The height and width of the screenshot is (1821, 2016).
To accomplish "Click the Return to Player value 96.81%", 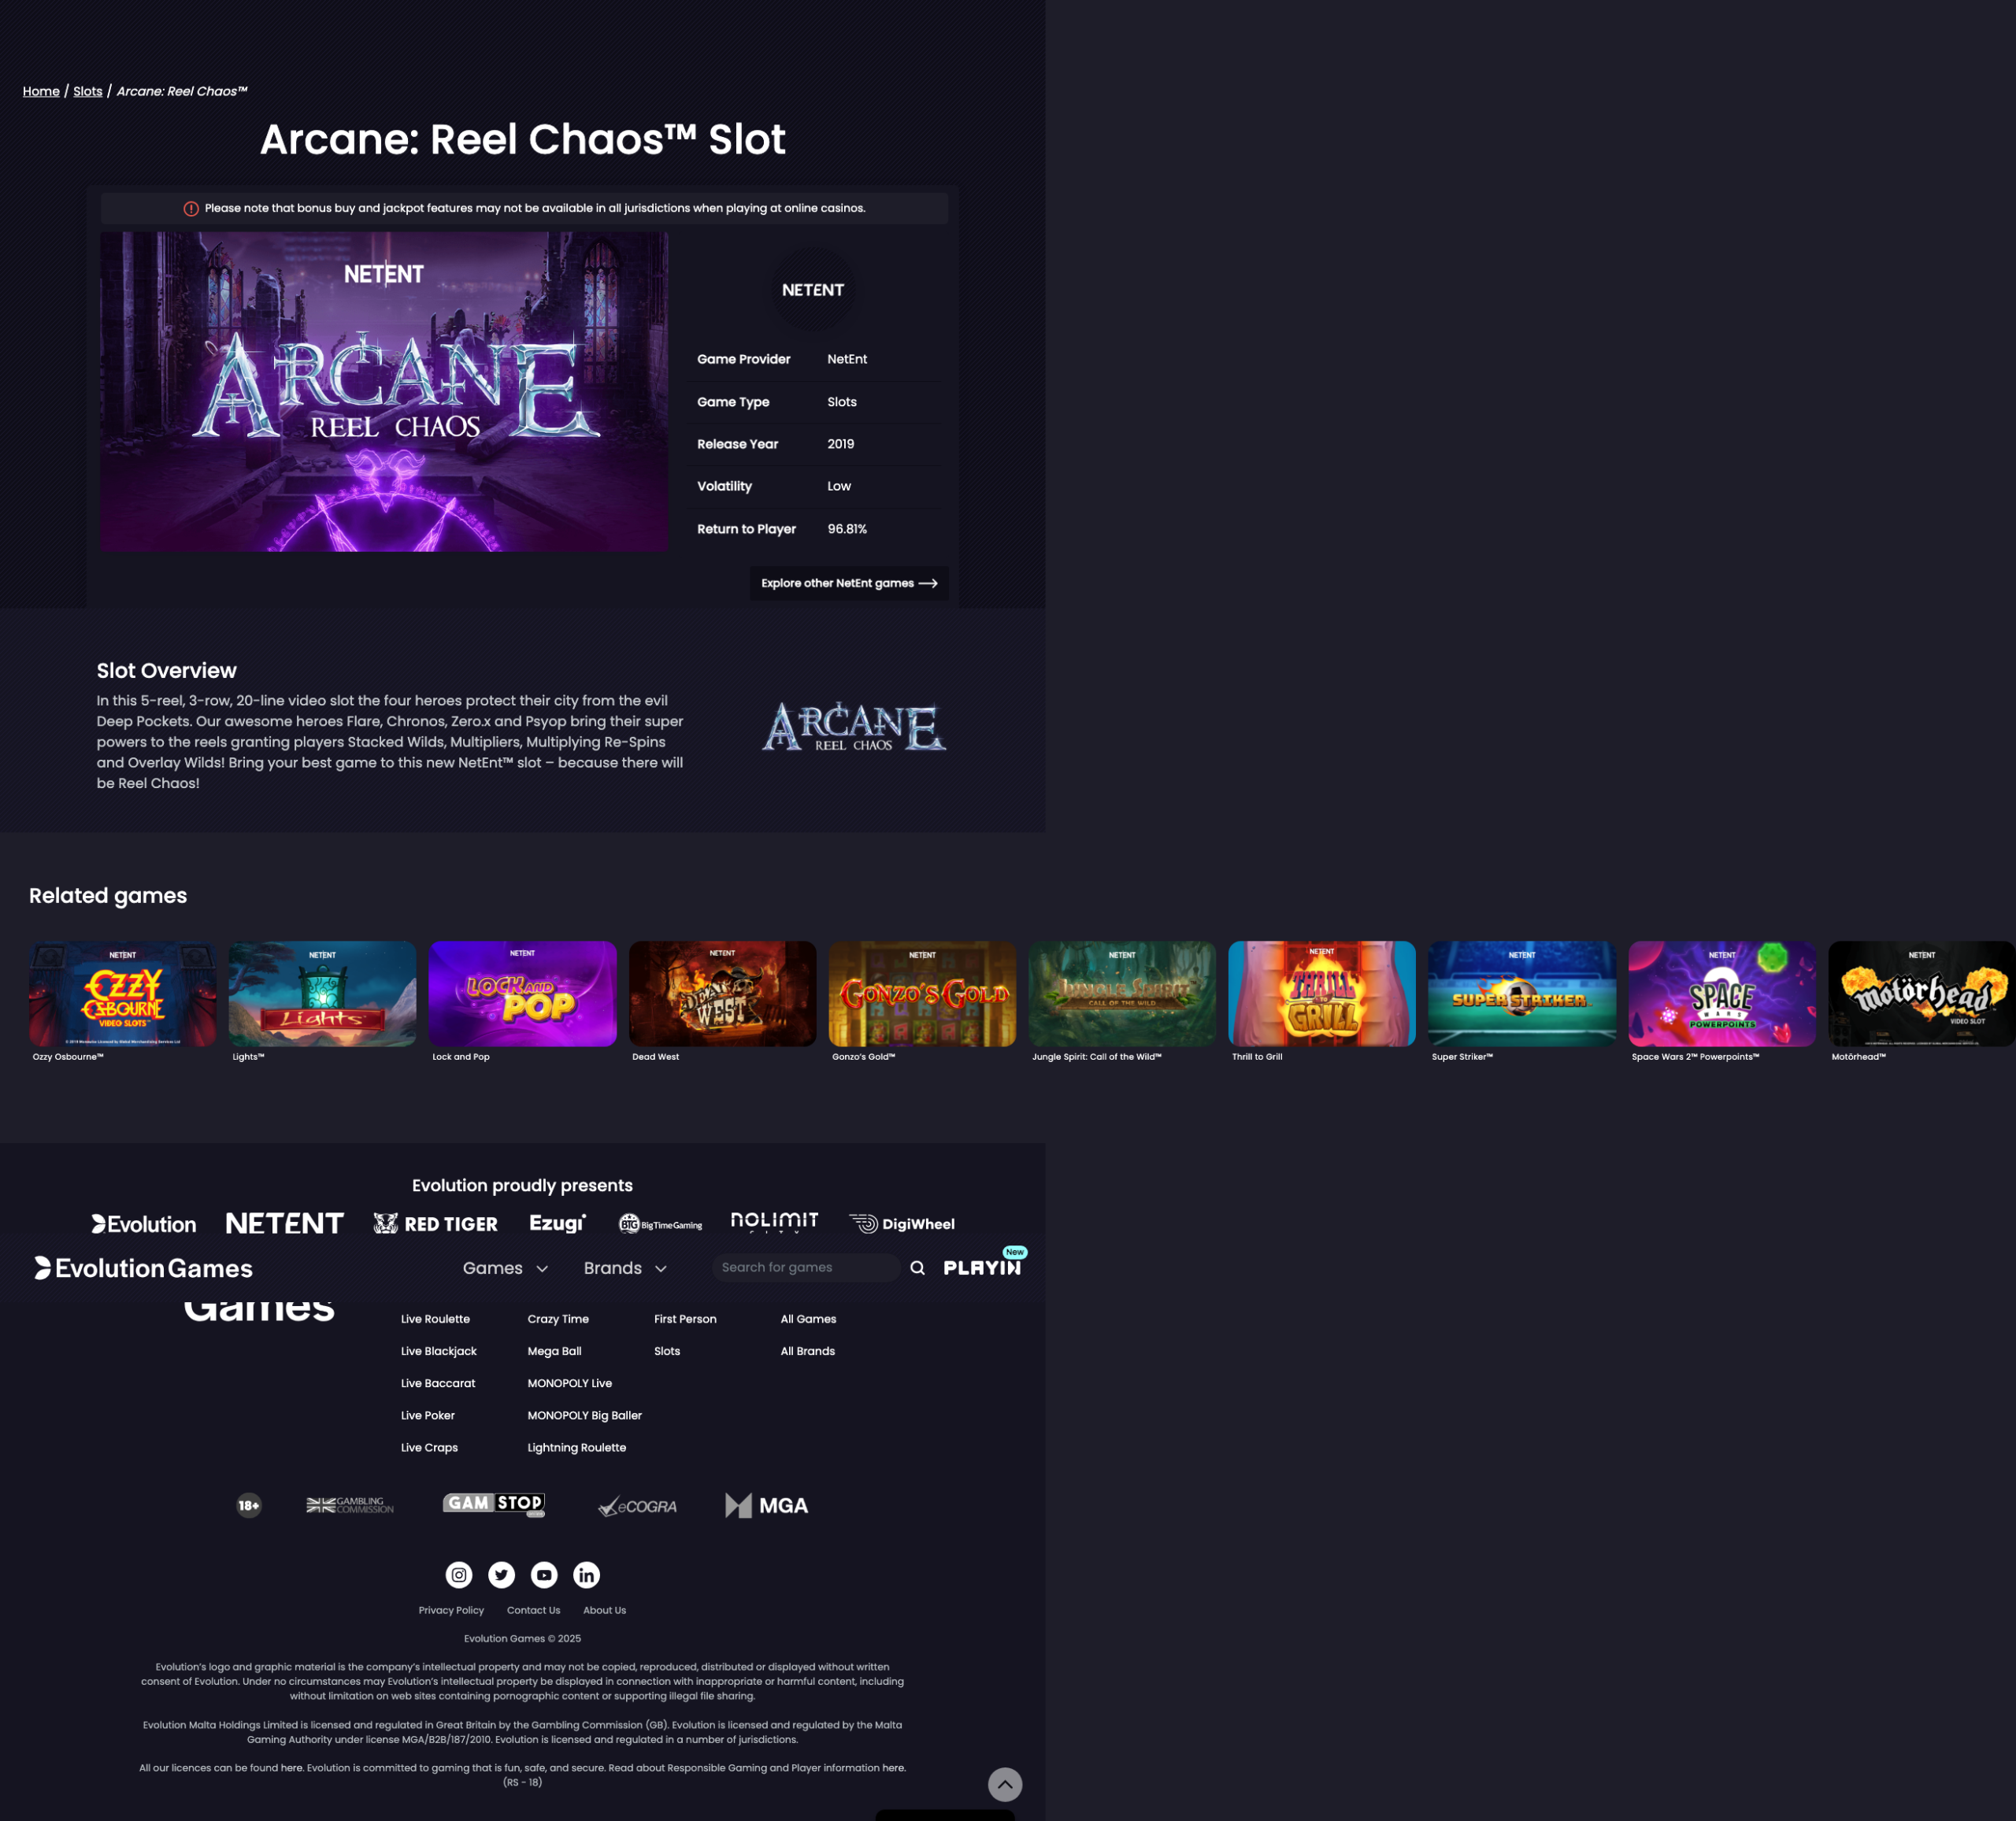I will [x=847, y=529].
